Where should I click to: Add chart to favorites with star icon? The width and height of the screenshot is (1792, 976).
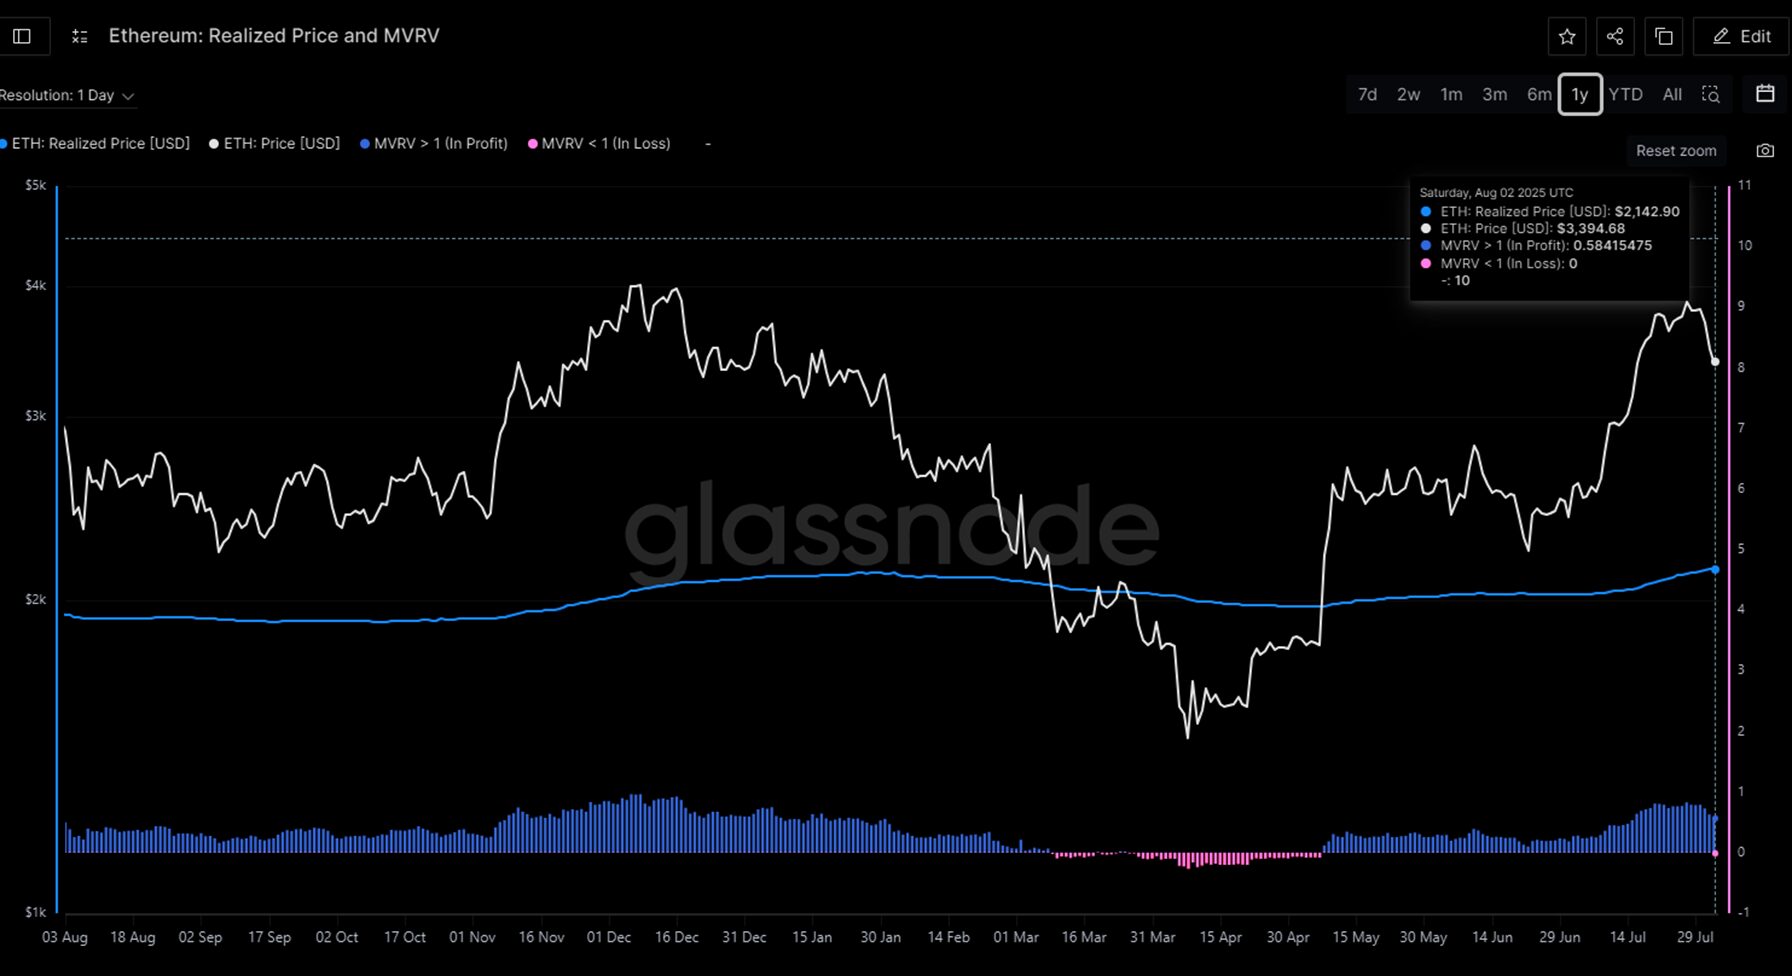click(1567, 36)
